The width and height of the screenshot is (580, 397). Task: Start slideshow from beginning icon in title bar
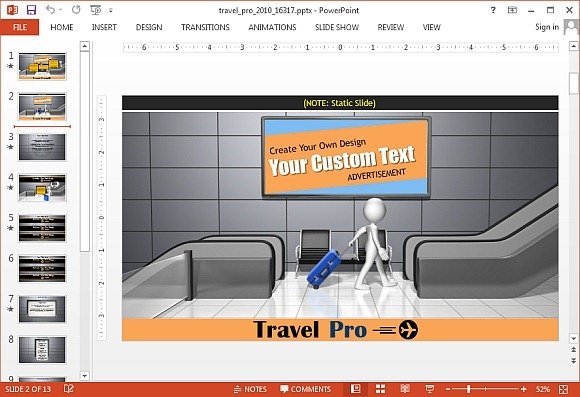tap(96, 10)
